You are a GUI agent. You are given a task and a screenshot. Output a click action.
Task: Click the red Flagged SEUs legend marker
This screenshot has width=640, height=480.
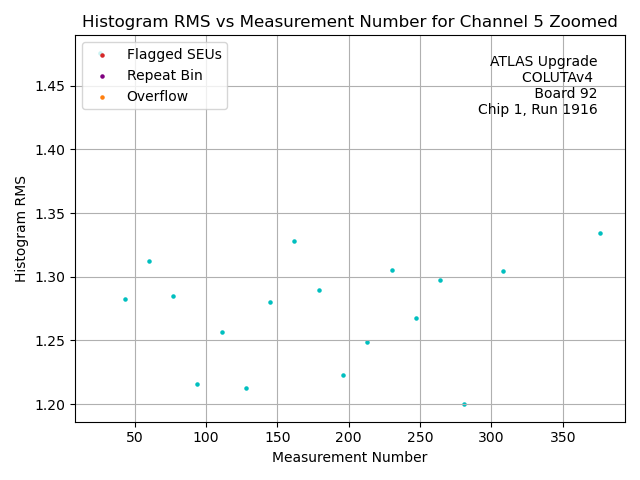(x=101, y=55)
